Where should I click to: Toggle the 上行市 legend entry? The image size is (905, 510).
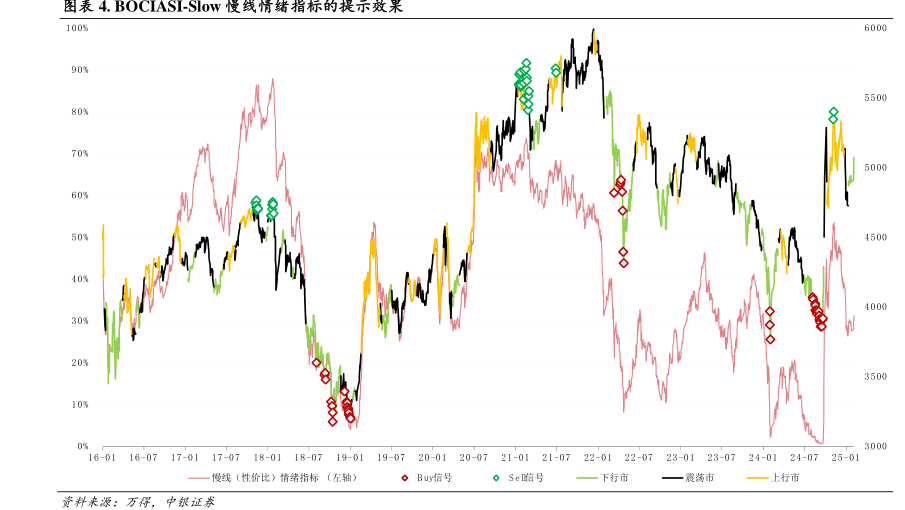click(x=784, y=478)
